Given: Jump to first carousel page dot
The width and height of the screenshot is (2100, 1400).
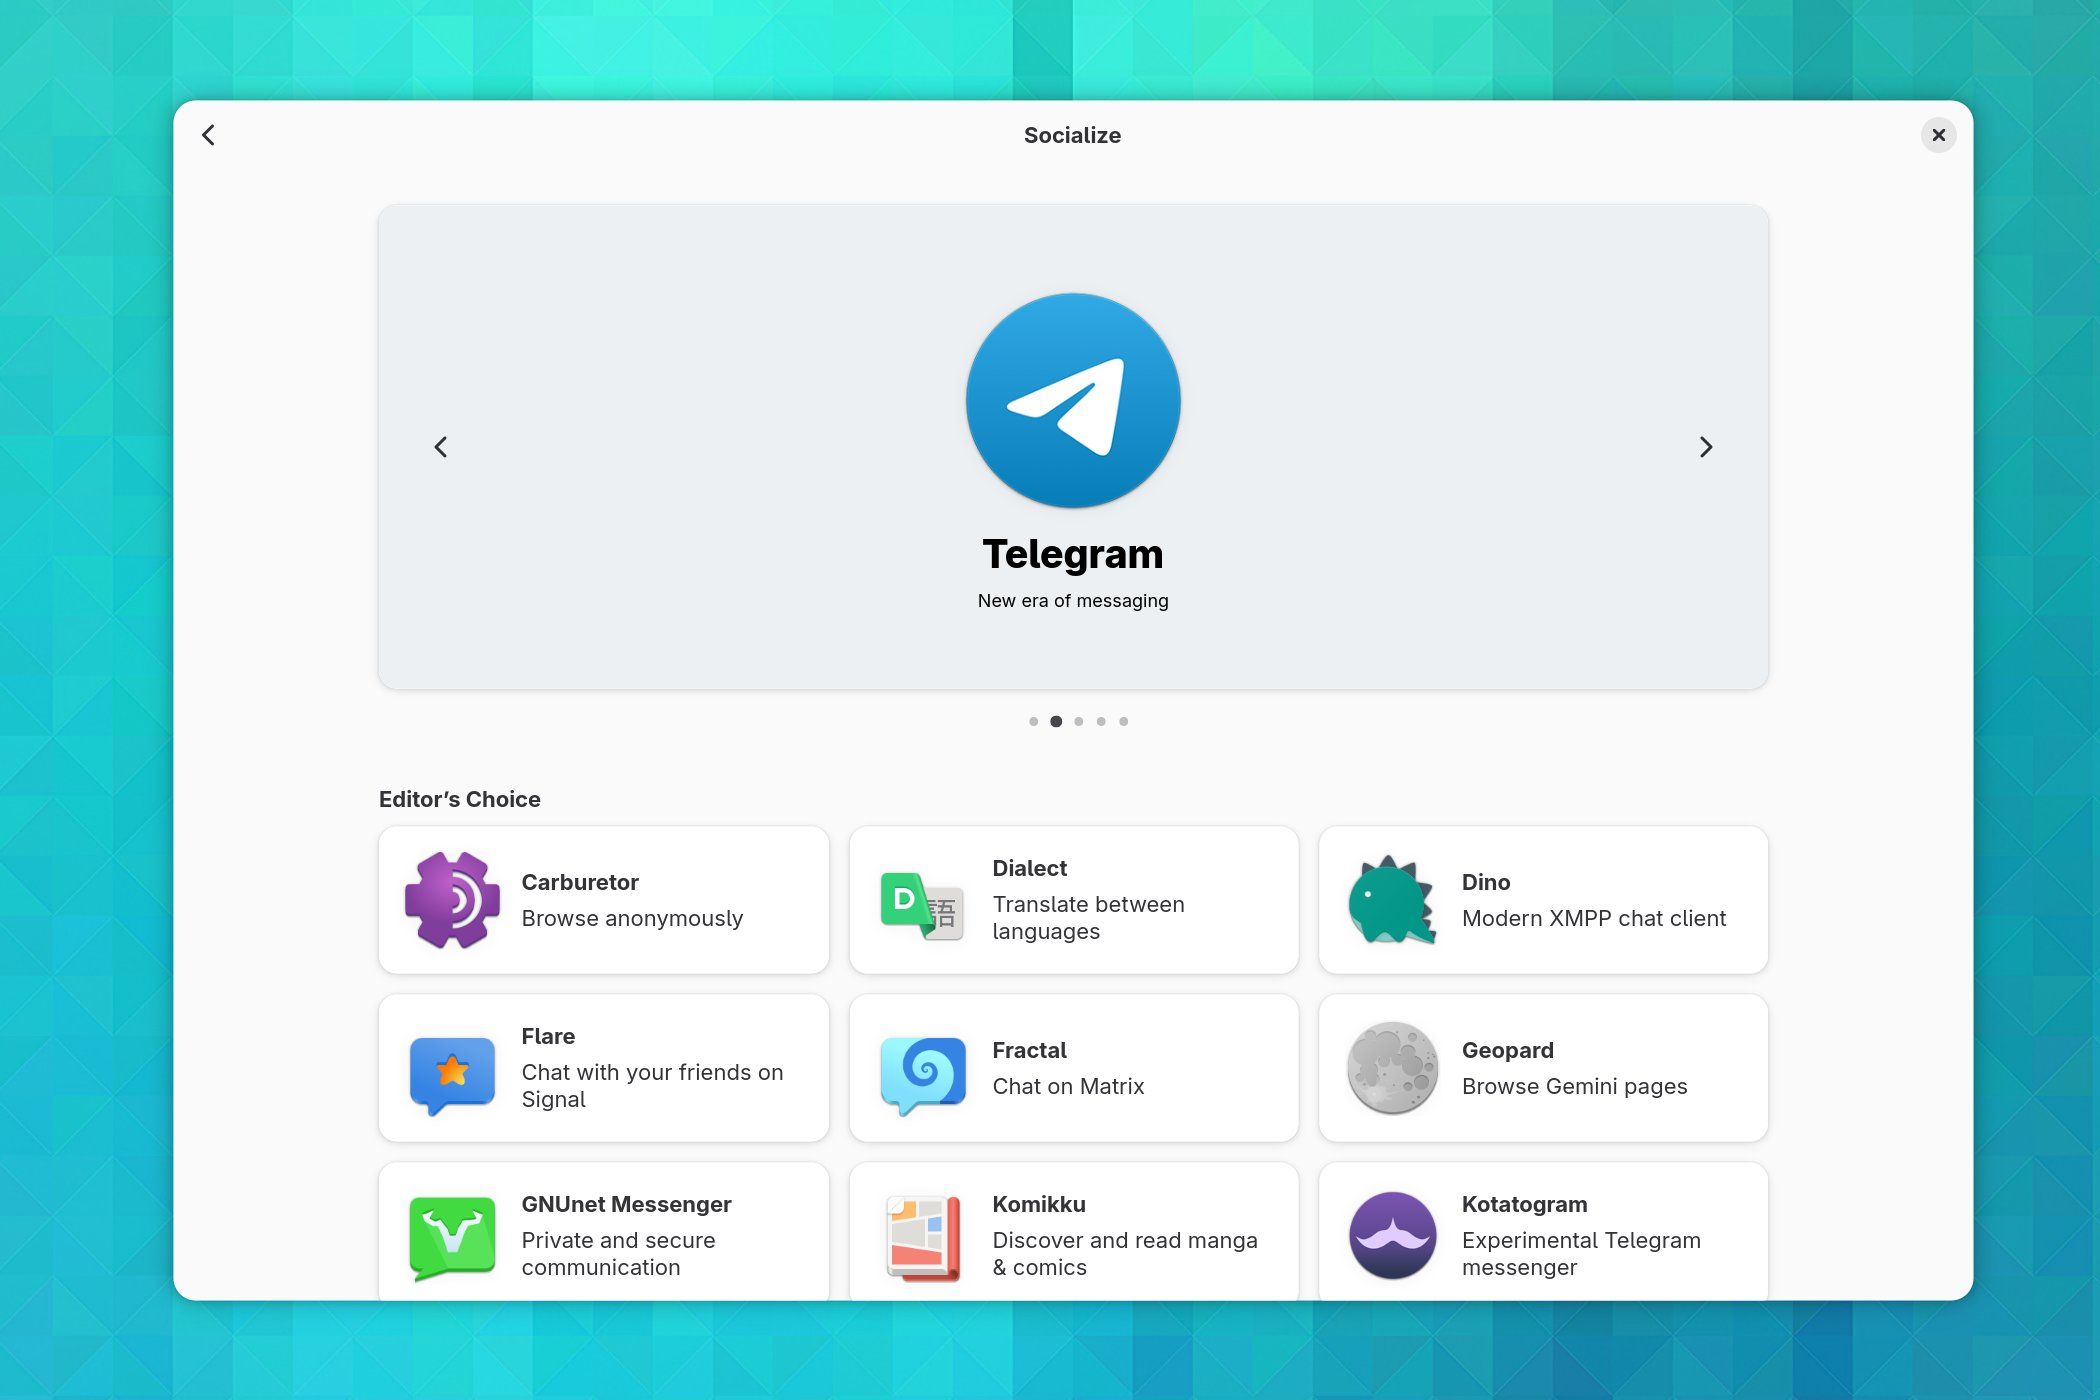Looking at the screenshot, I should tap(1033, 721).
